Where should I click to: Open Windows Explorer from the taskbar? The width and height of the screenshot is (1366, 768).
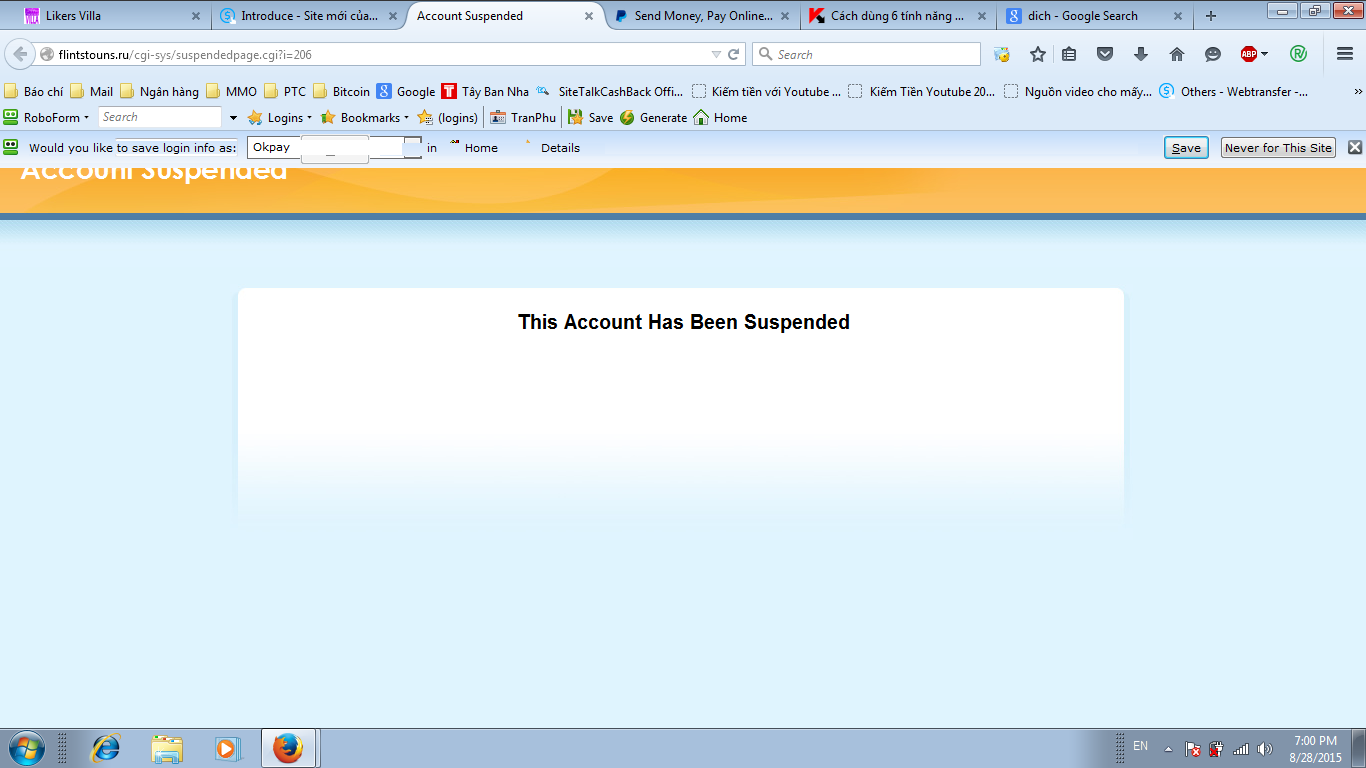click(167, 748)
